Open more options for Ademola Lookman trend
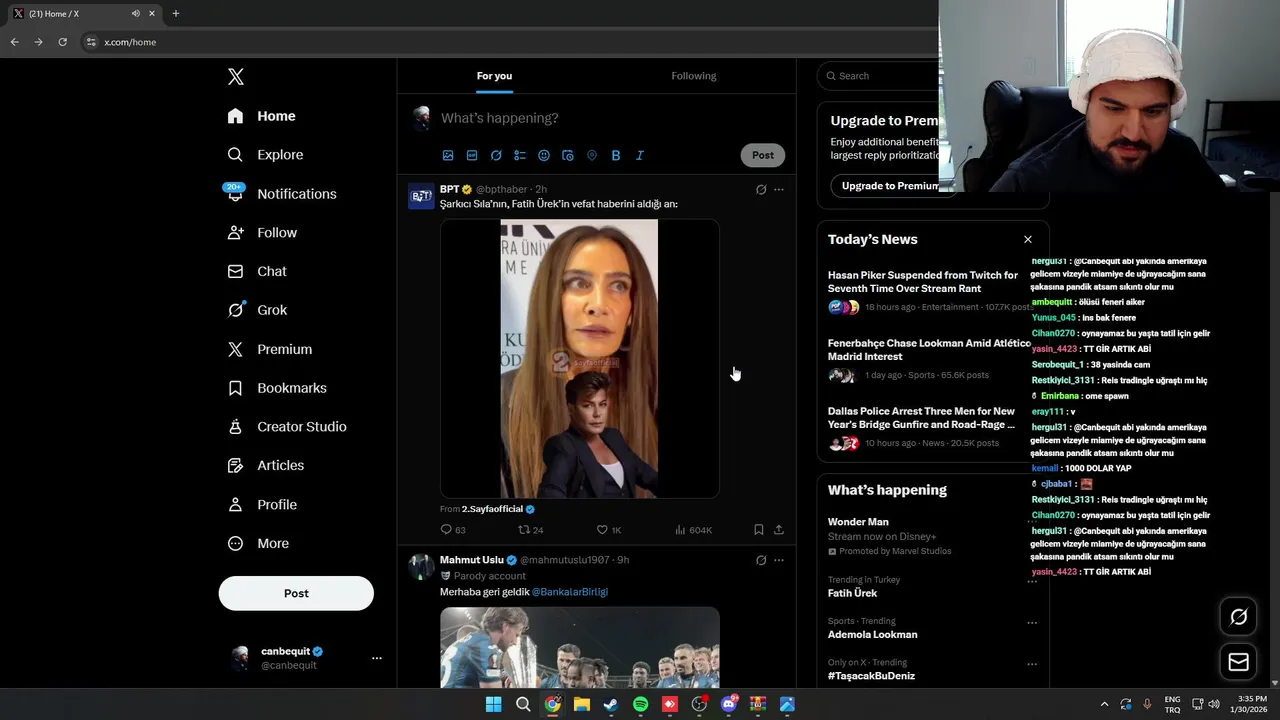Image resolution: width=1280 pixels, height=720 pixels. [1031, 623]
